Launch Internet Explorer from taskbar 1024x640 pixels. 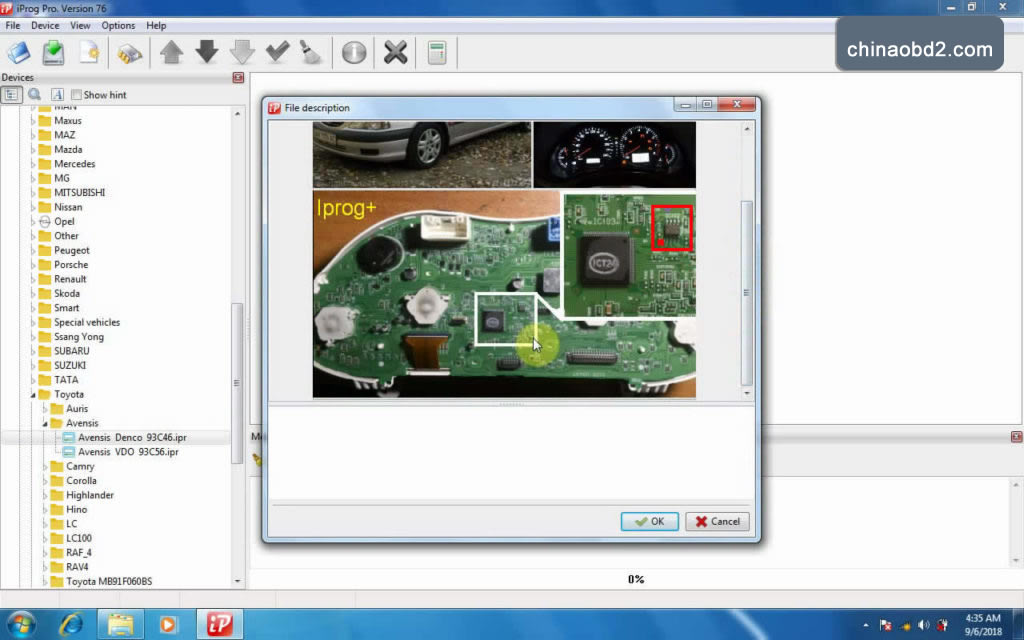tap(71, 625)
